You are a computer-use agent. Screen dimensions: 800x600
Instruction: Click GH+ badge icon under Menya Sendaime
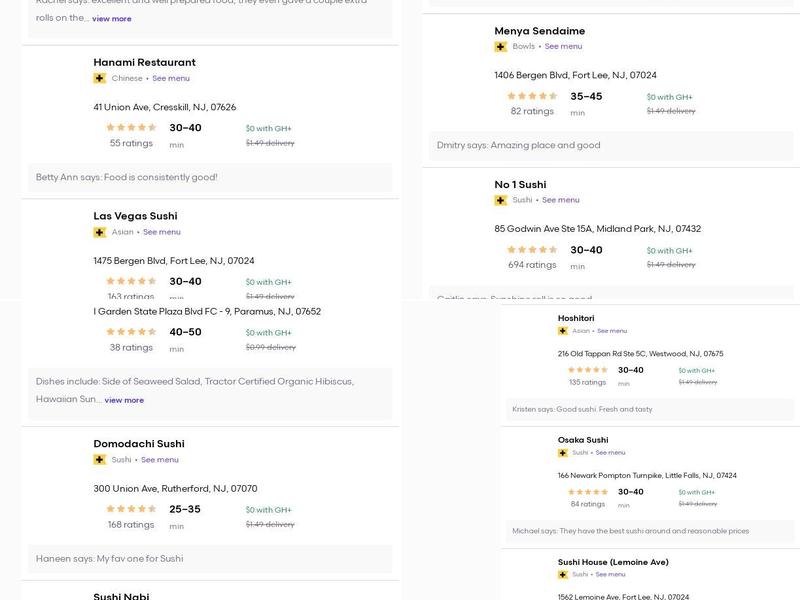(x=500, y=47)
